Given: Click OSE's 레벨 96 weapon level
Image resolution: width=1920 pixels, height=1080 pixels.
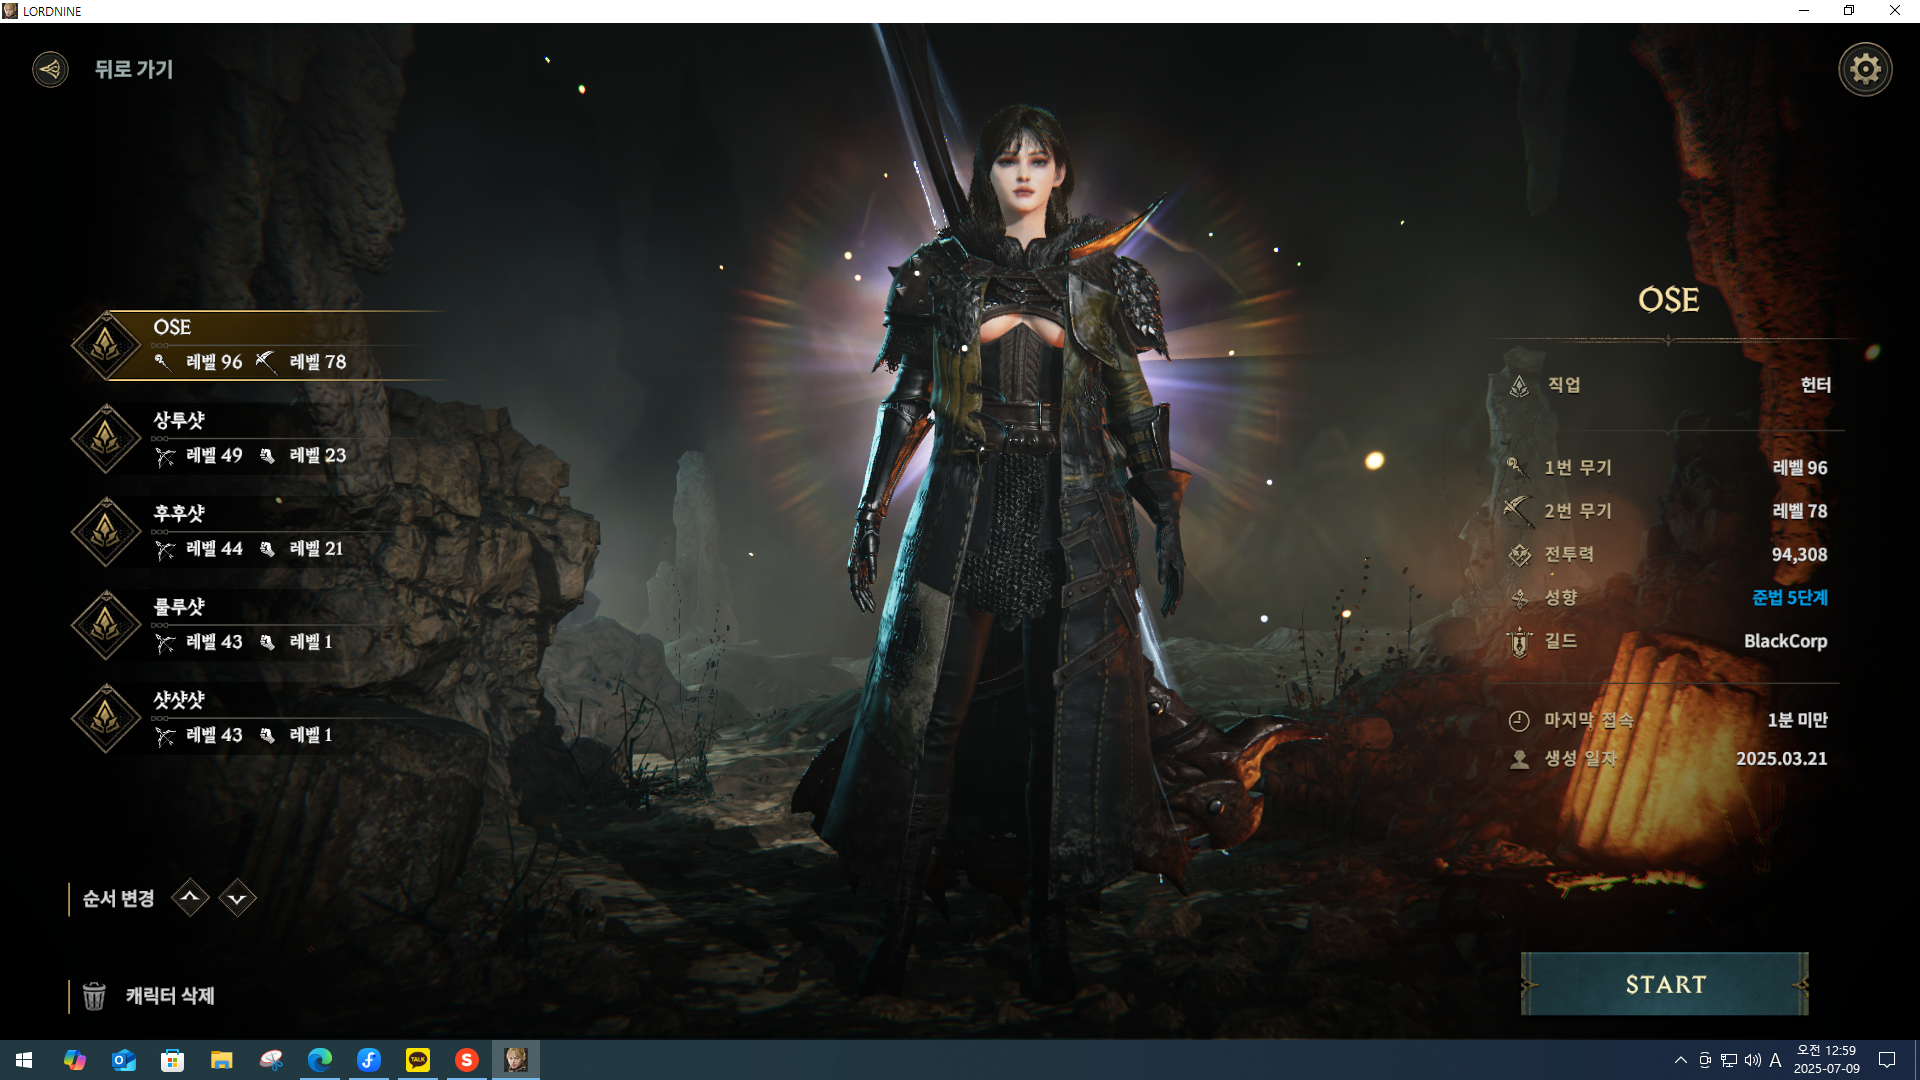Looking at the screenshot, I should coord(214,362).
